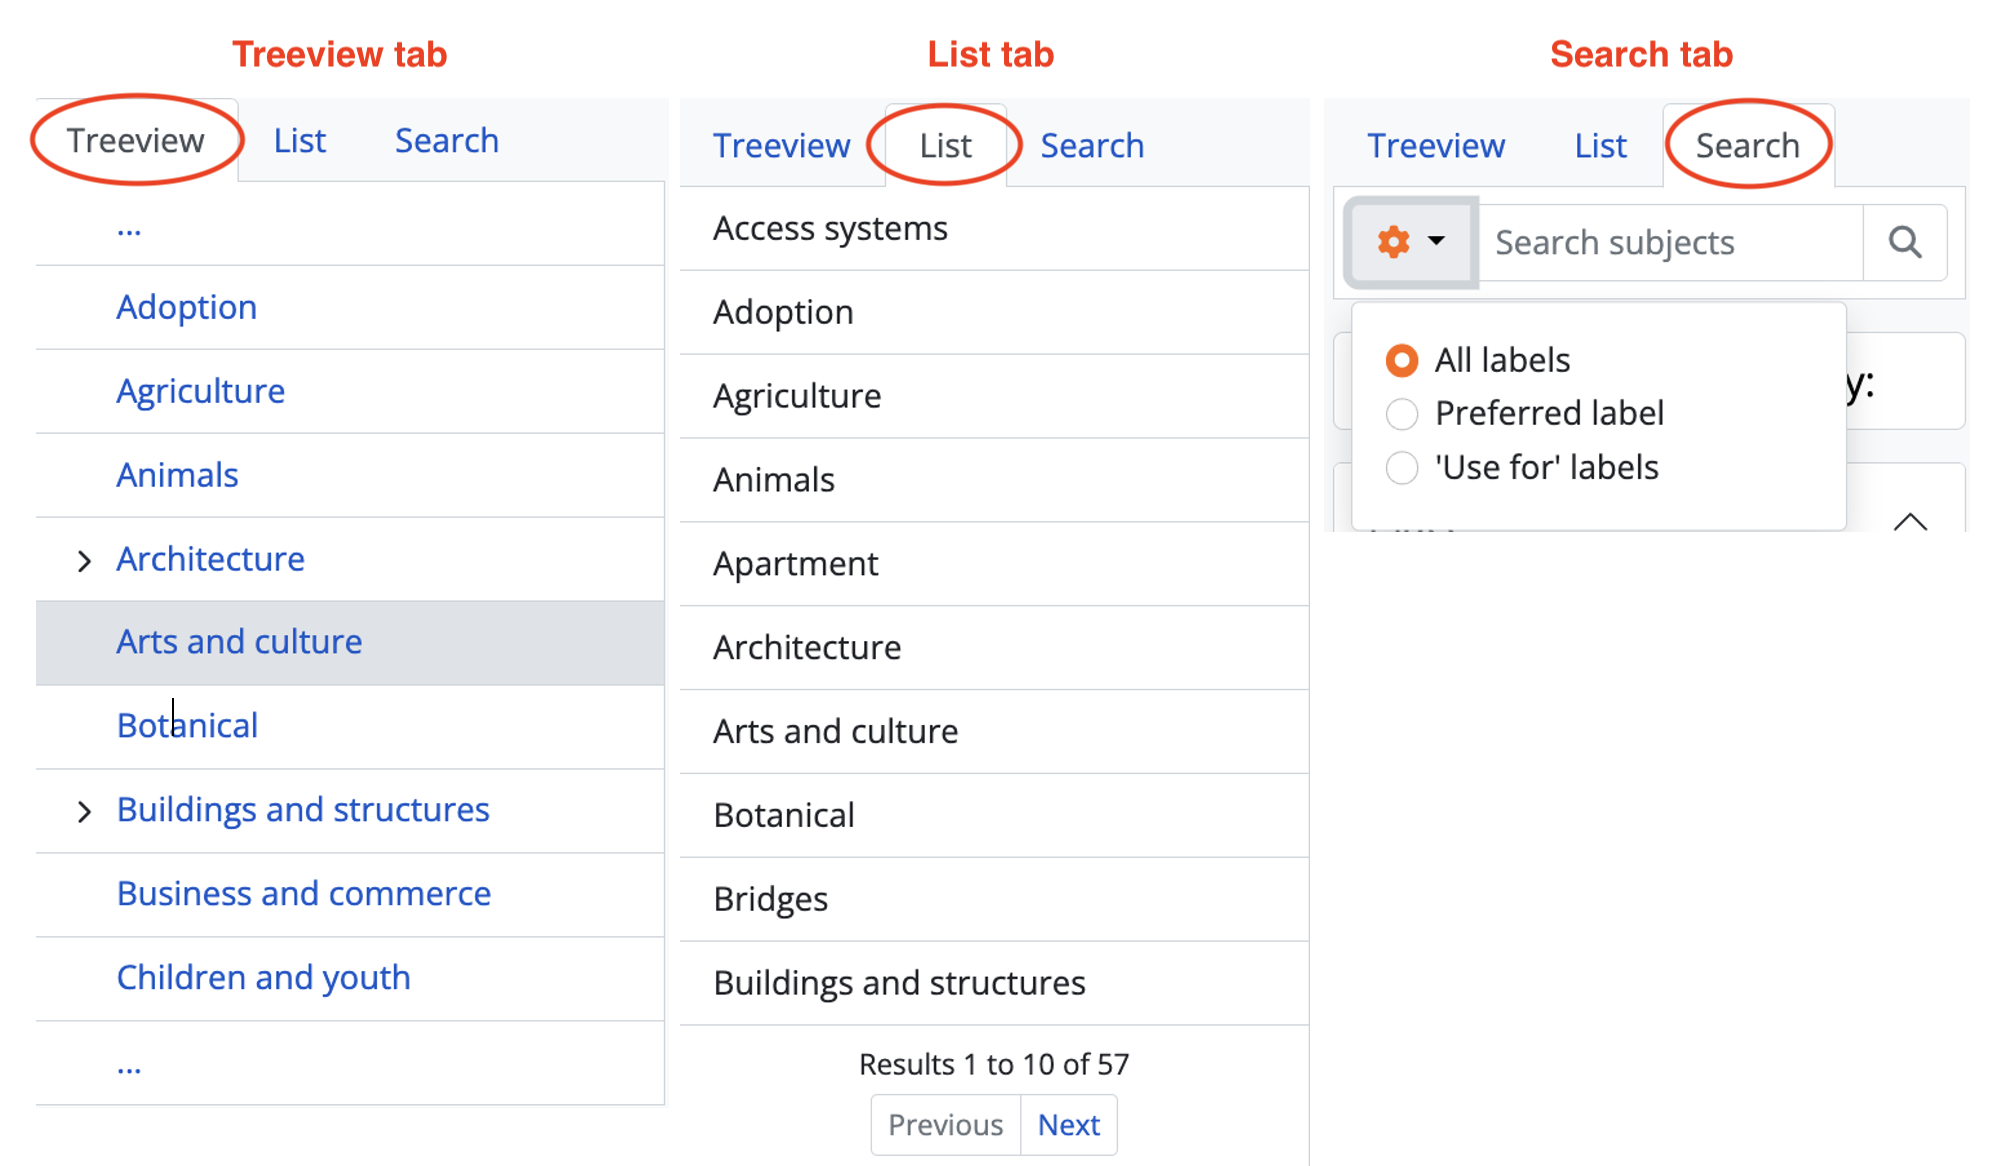Open the circled Search tab

[x=1747, y=146]
